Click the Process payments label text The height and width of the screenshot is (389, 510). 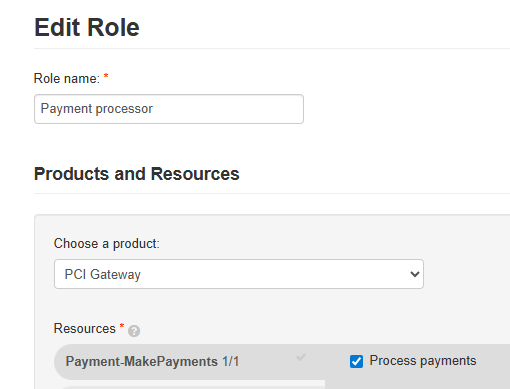tap(423, 361)
